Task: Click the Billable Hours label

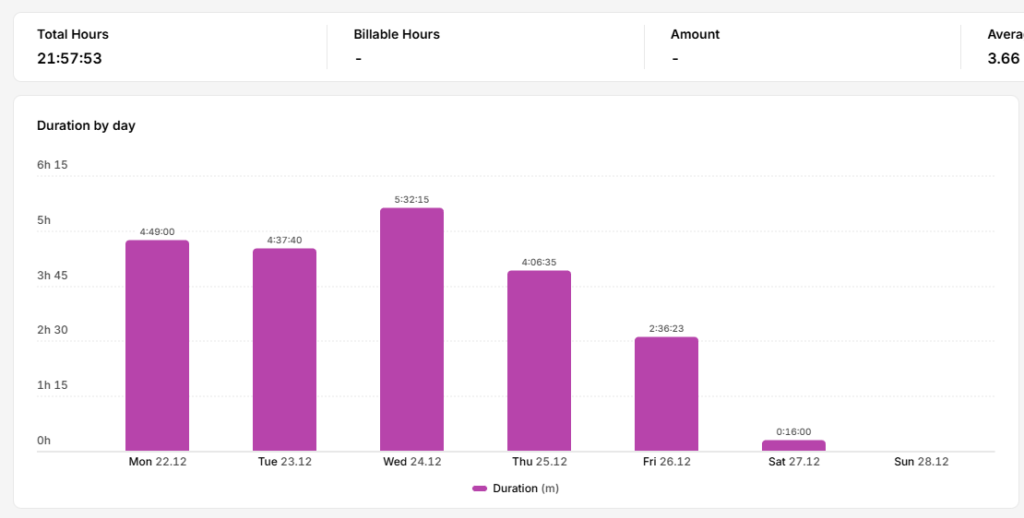Action: click(x=397, y=35)
